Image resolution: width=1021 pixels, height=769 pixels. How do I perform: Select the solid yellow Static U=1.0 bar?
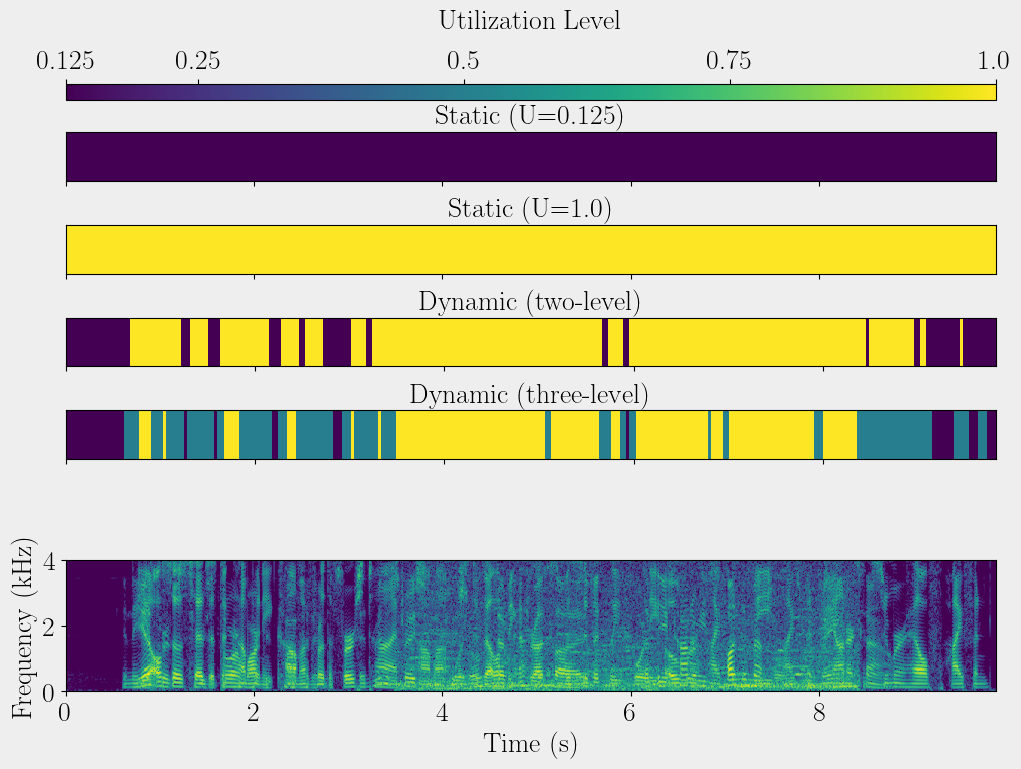pos(530,250)
